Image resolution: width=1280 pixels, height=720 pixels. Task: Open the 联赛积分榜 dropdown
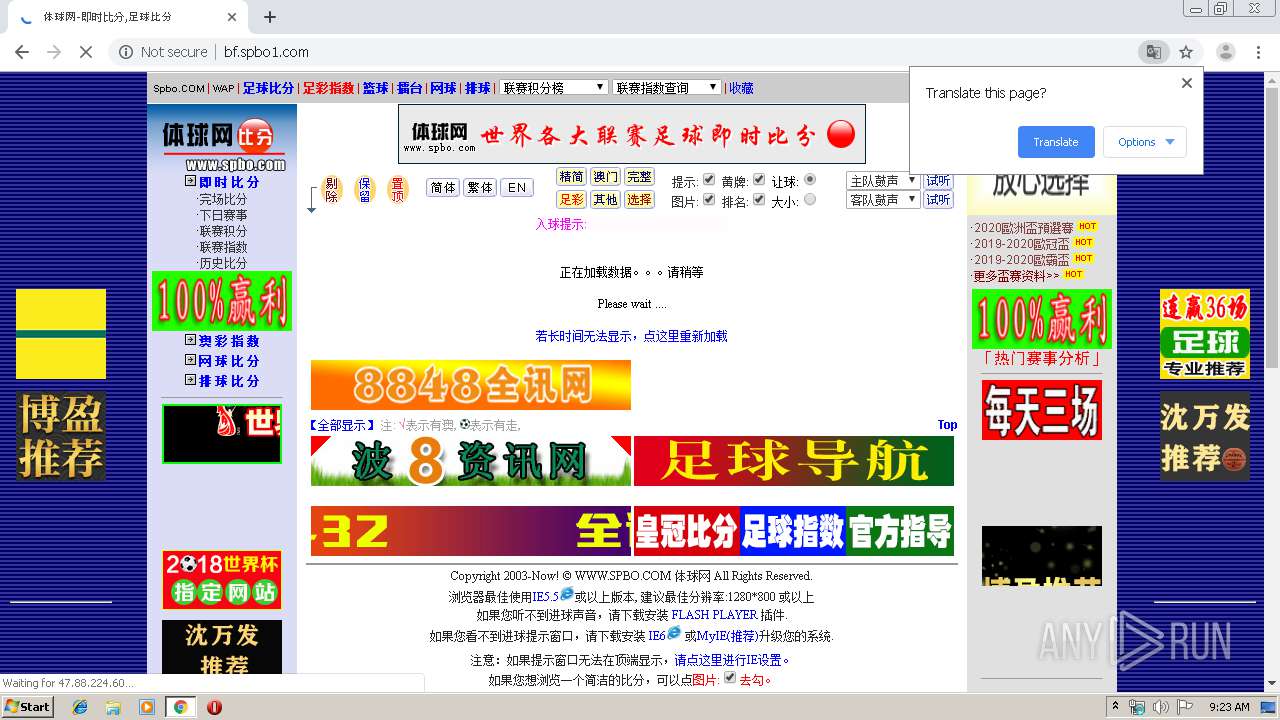pyautogui.click(x=554, y=87)
